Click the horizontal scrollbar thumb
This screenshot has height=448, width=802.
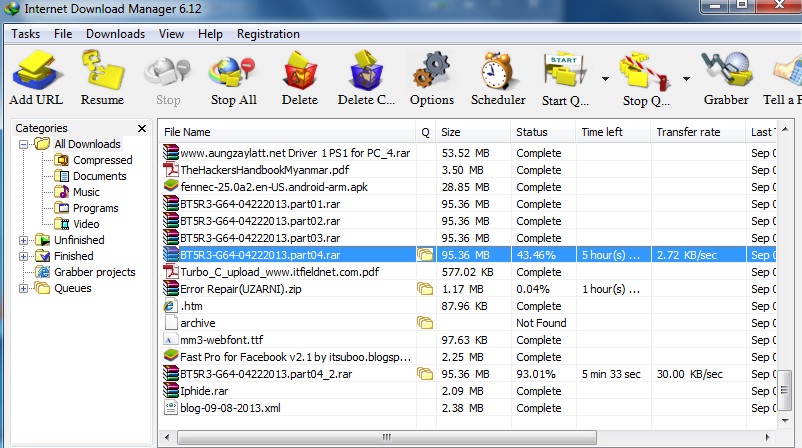[387, 437]
